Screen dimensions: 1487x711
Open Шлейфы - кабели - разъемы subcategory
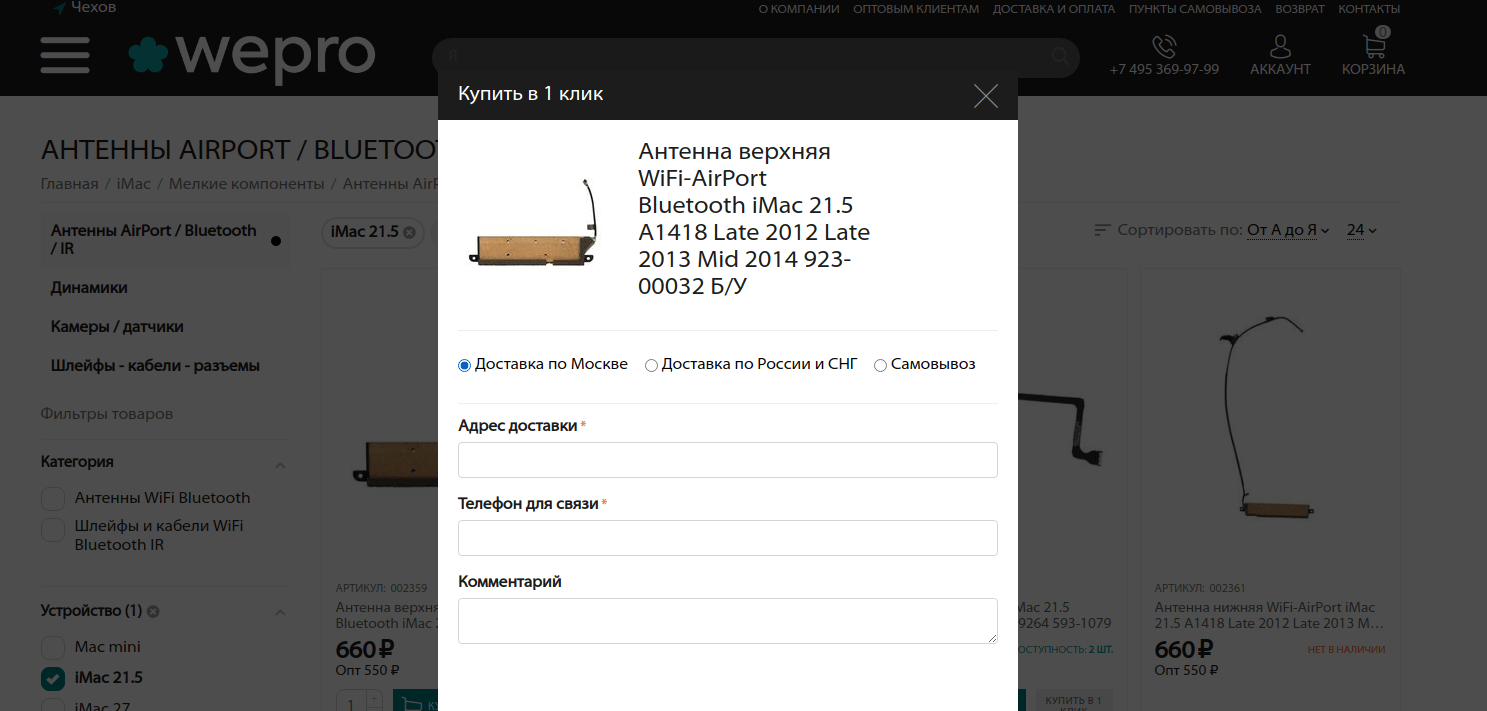[155, 366]
